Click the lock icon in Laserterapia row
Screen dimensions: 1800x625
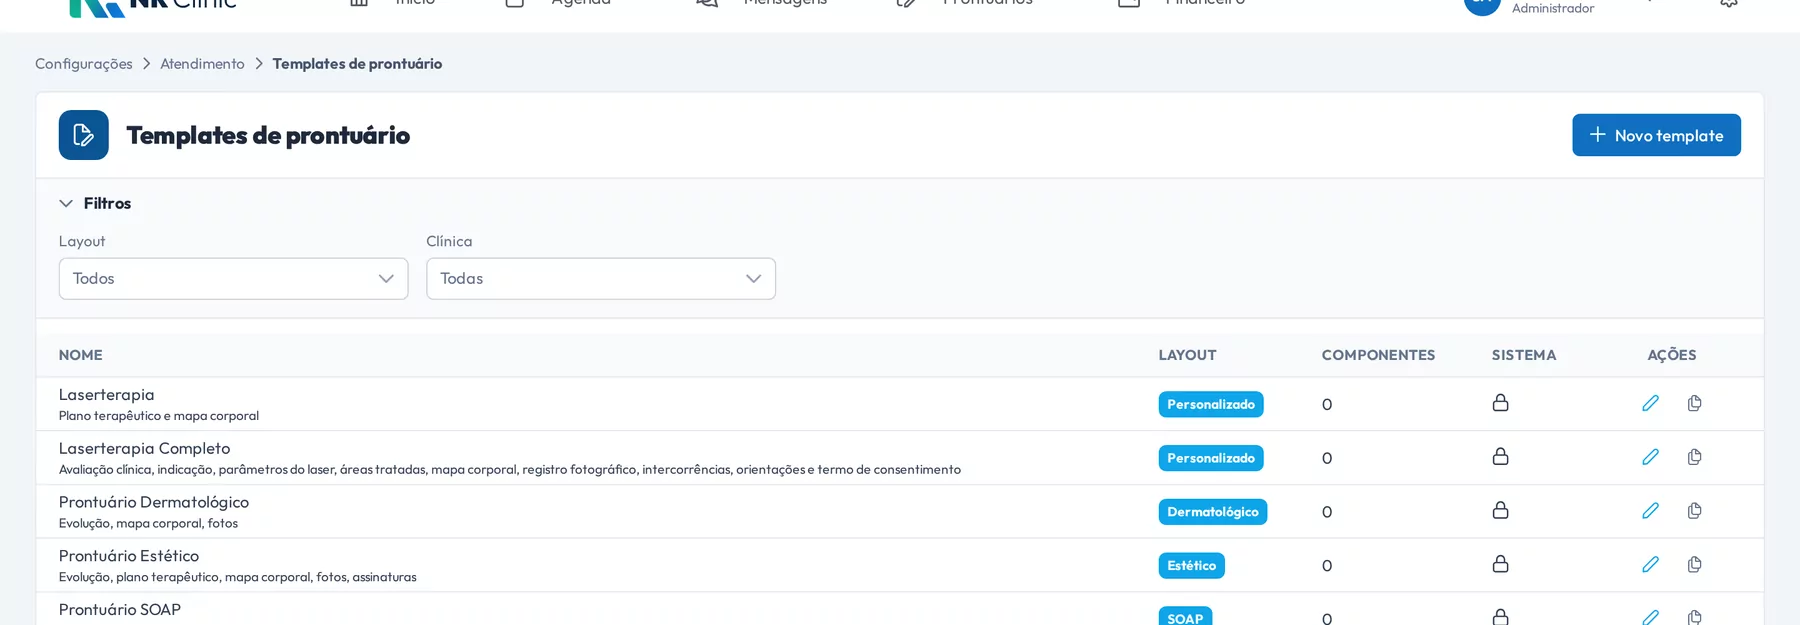[x=1500, y=403]
